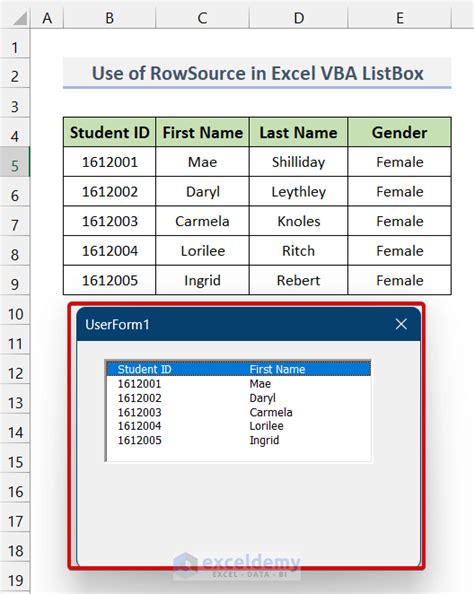Click the 'Student ID' table header cell
The width and height of the screenshot is (474, 594).
[110, 132]
